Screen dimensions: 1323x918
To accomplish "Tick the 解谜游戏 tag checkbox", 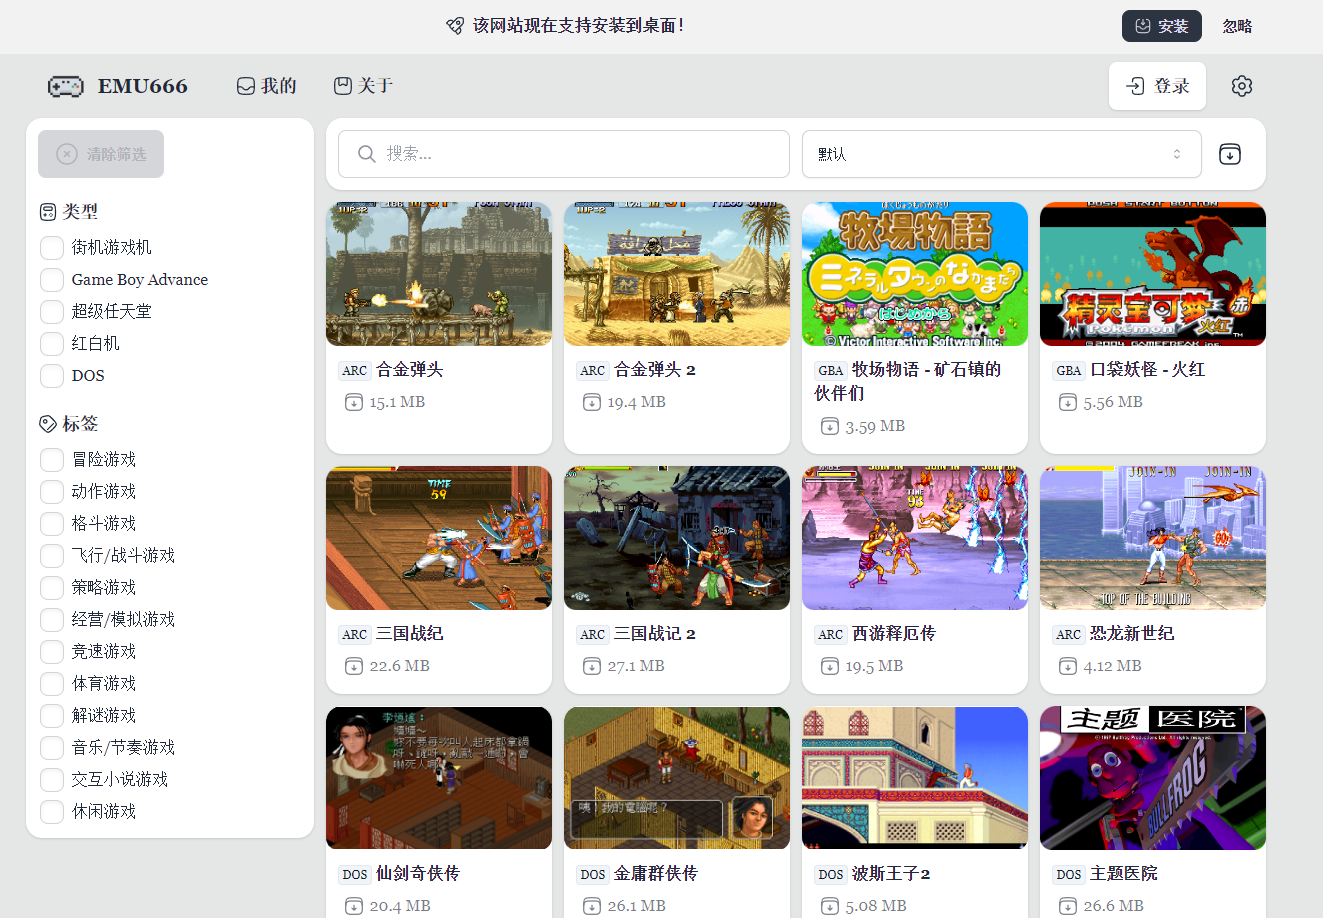I will pos(52,716).
